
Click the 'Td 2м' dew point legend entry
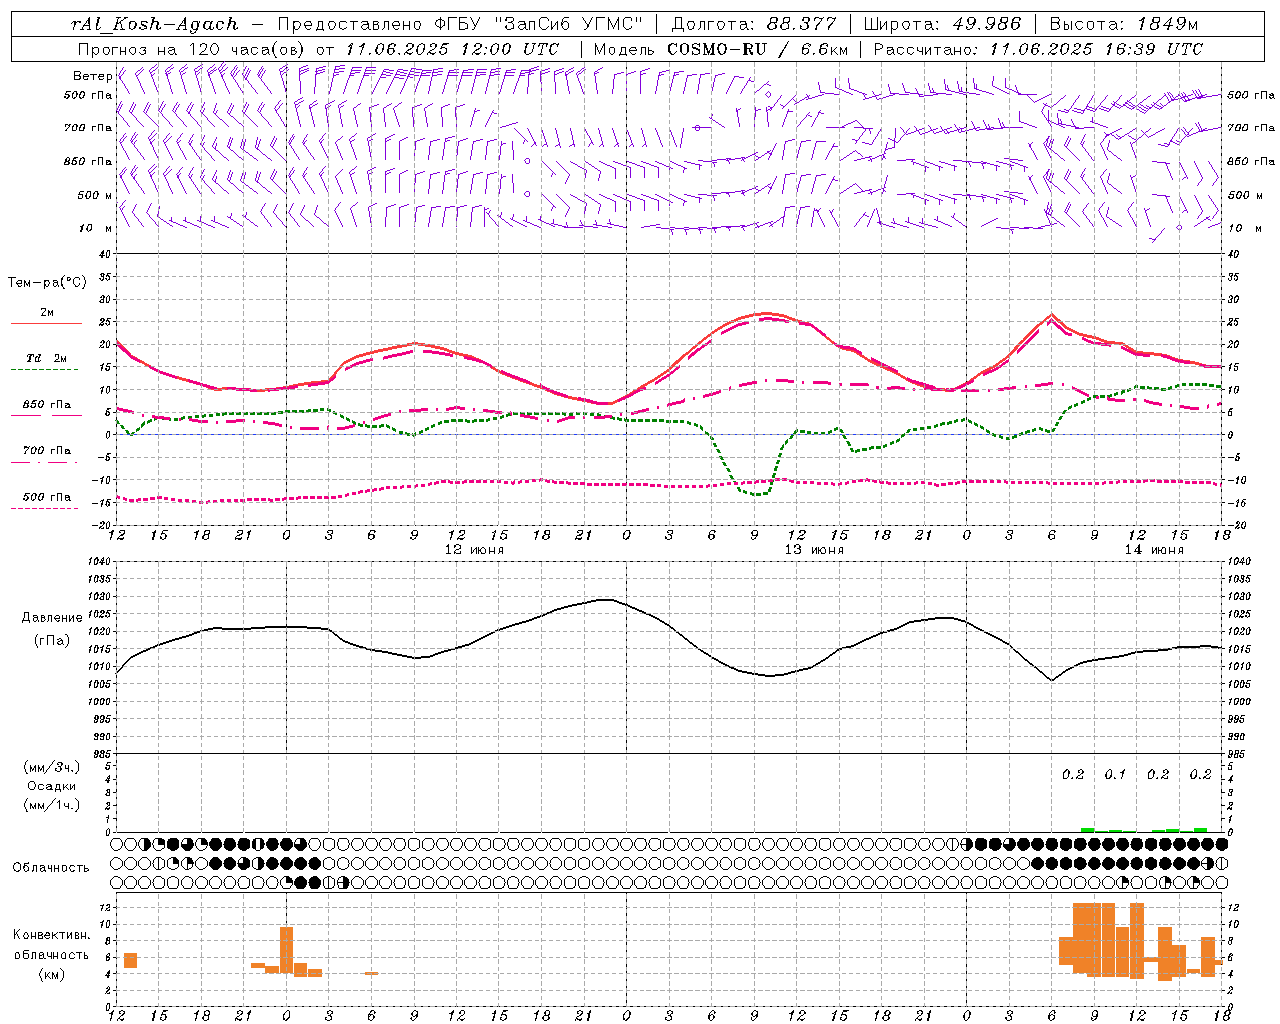pyautogui.click(x=47, y=358)
